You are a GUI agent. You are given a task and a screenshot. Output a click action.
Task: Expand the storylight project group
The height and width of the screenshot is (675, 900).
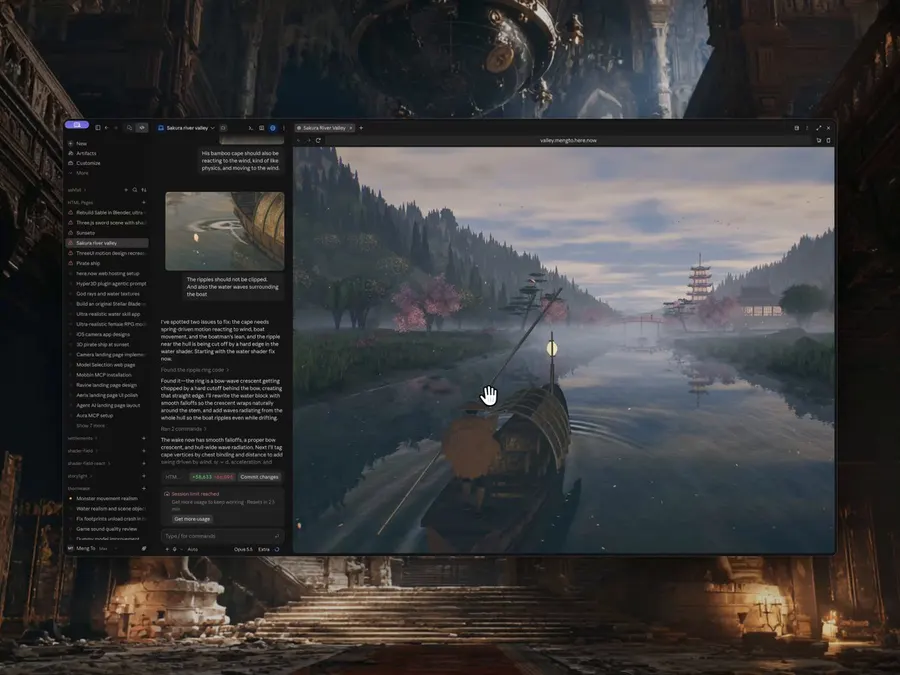point(79,476)
